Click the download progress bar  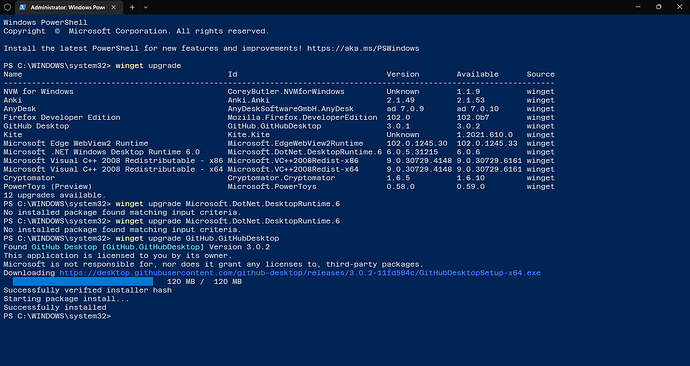point(83,282)
